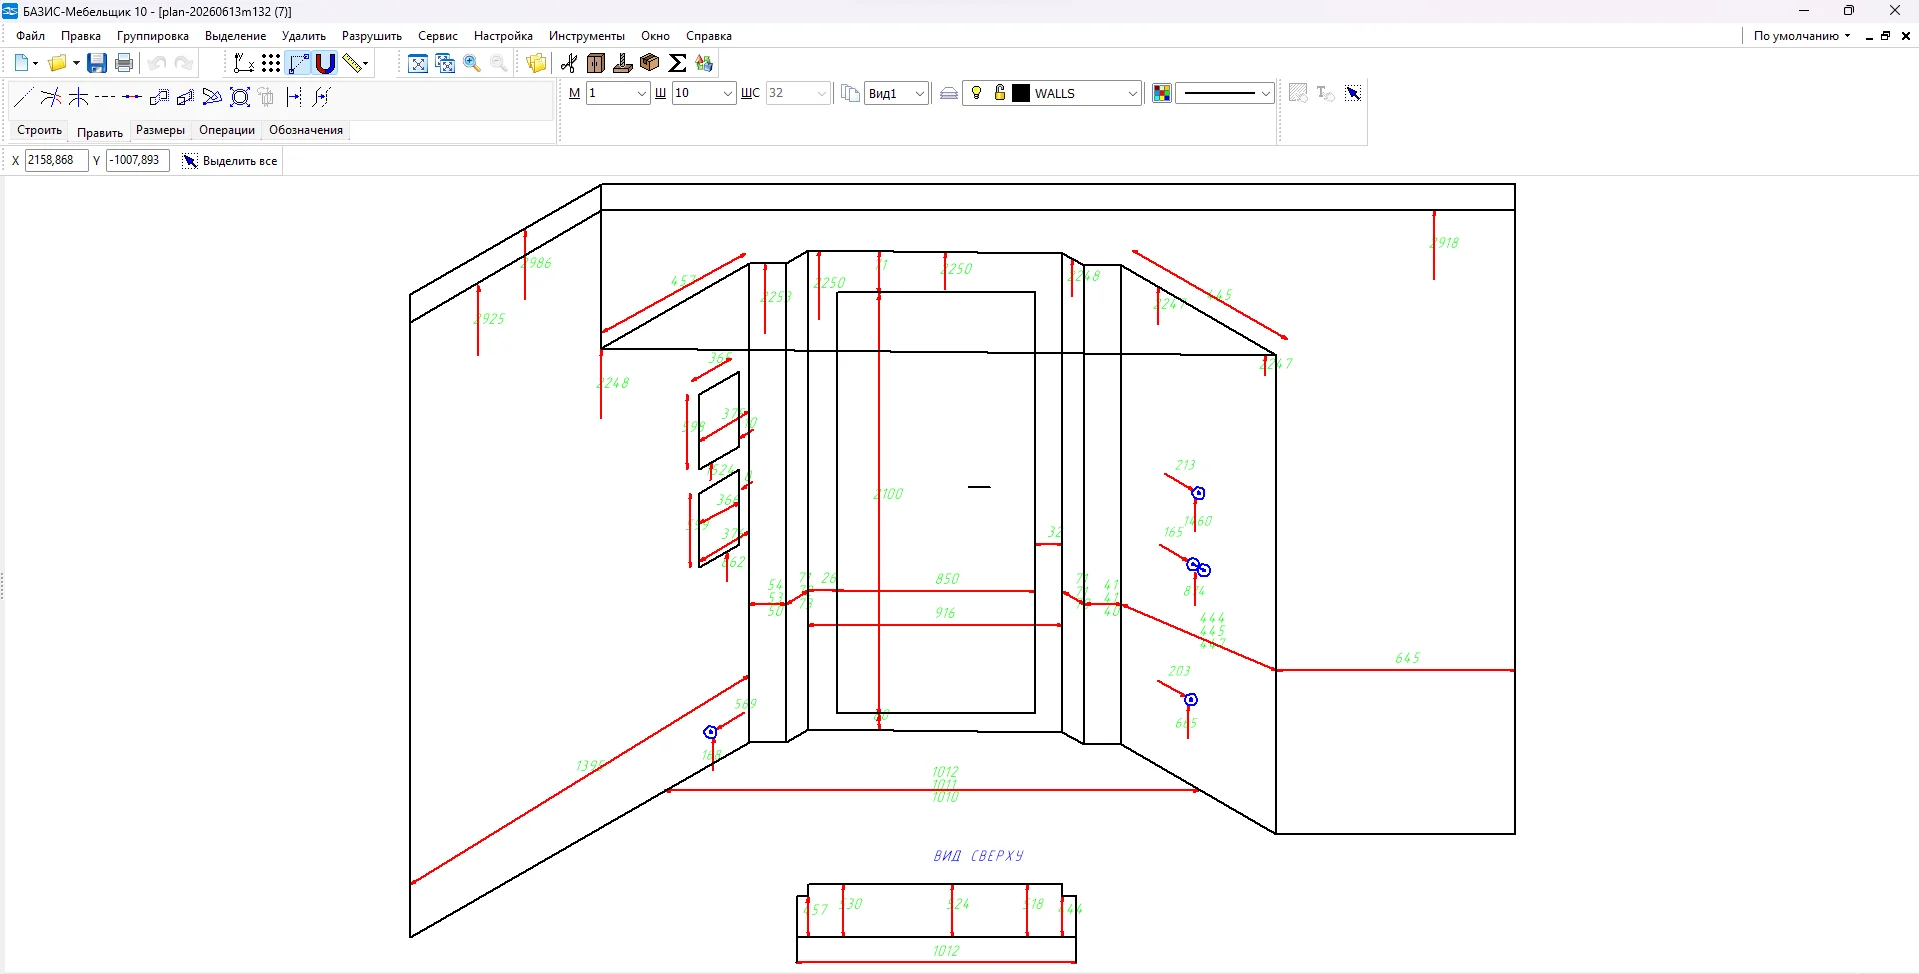Open the Инструменты menu
This screenshot has height=974, width=1919.
[587, 36]
